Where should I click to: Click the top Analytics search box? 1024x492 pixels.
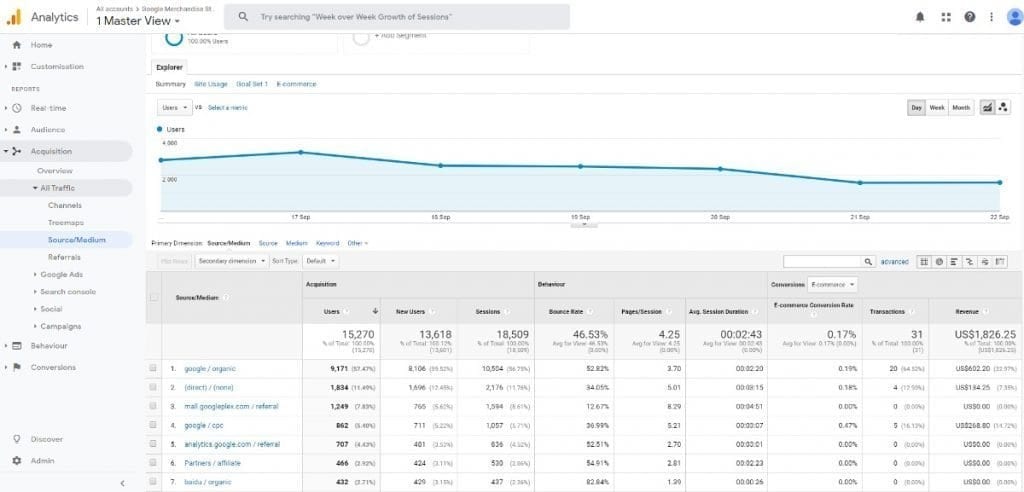coord(396,17)
